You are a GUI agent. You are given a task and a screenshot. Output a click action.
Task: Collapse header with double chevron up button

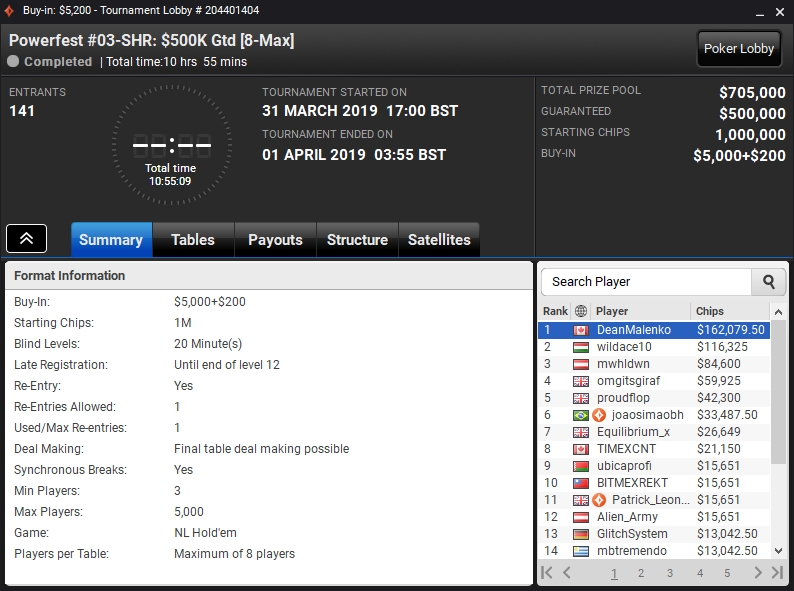coord(26,238)
